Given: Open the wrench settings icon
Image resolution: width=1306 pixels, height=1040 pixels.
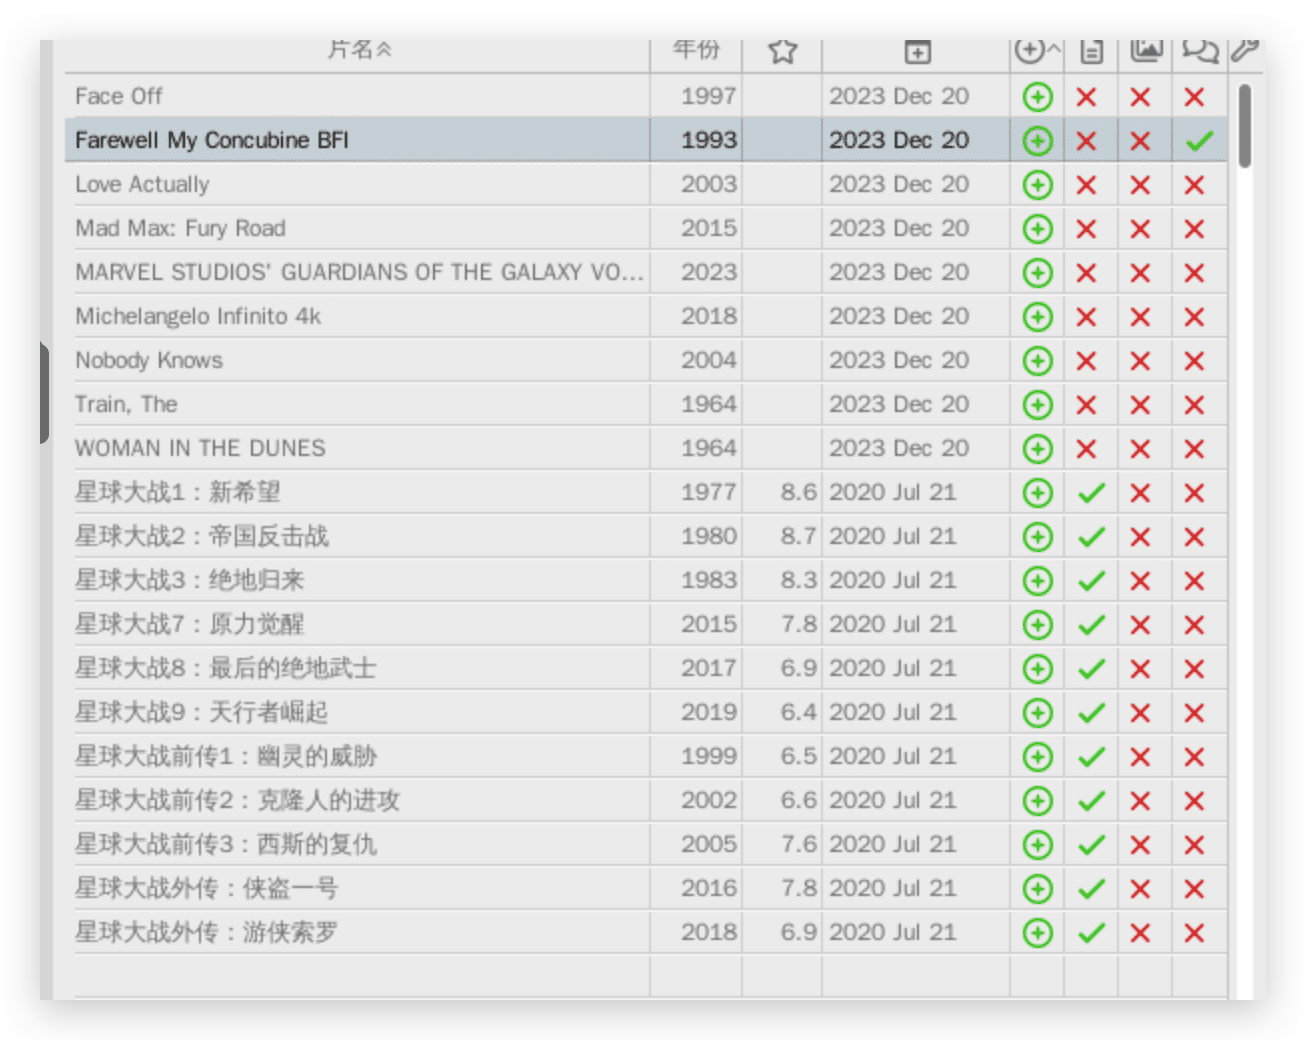Looking at the screenshot, I should pyautogui.click(x=1244, y=50).
